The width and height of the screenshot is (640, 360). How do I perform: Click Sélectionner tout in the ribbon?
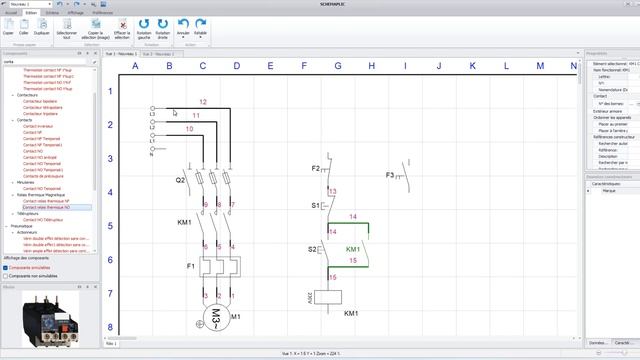coord(67,29)
